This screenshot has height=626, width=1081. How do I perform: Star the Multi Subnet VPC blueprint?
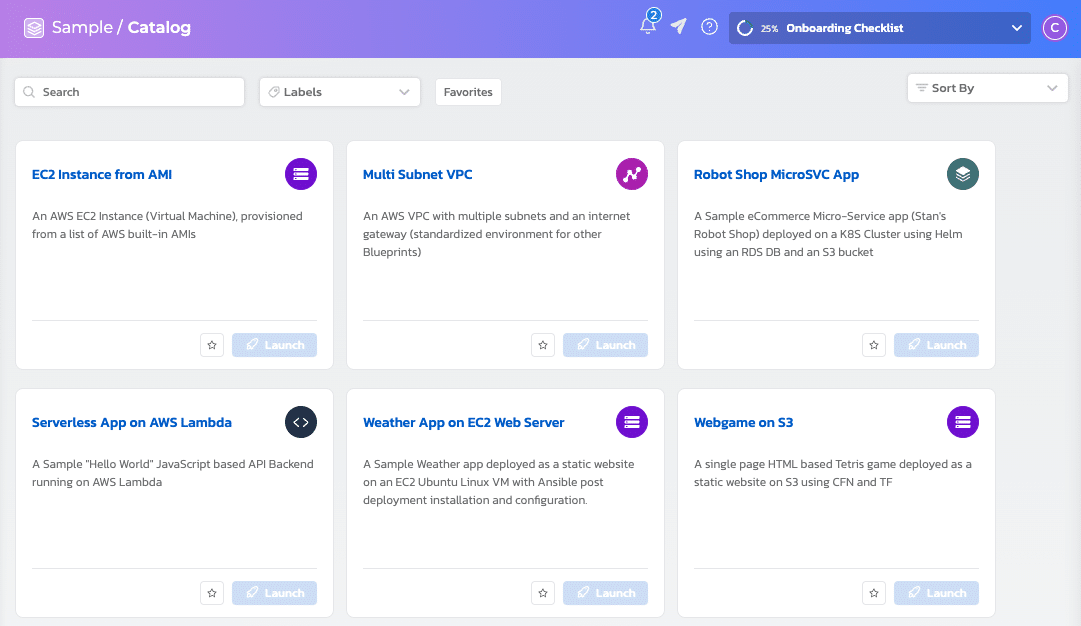[x=543, y=345]
